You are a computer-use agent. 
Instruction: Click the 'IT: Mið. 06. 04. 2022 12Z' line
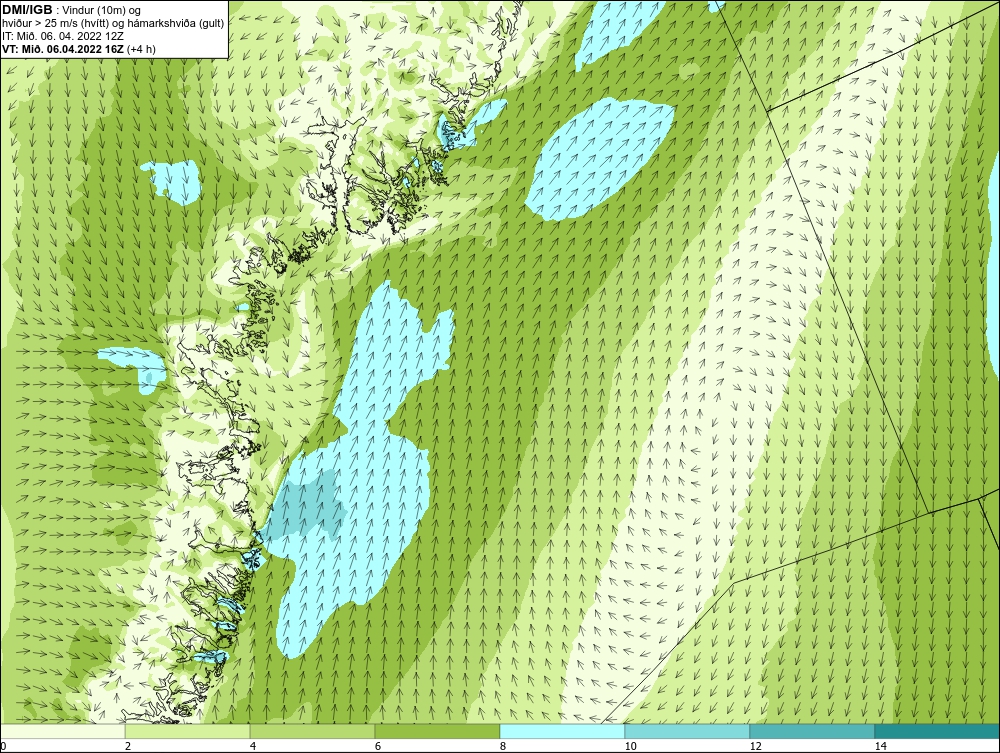coord(63,36)
